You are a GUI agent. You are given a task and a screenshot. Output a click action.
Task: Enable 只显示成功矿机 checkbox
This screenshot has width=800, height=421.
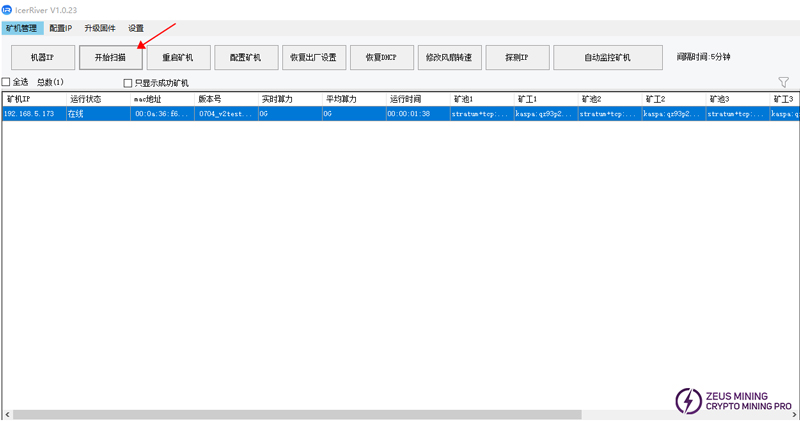128,83
